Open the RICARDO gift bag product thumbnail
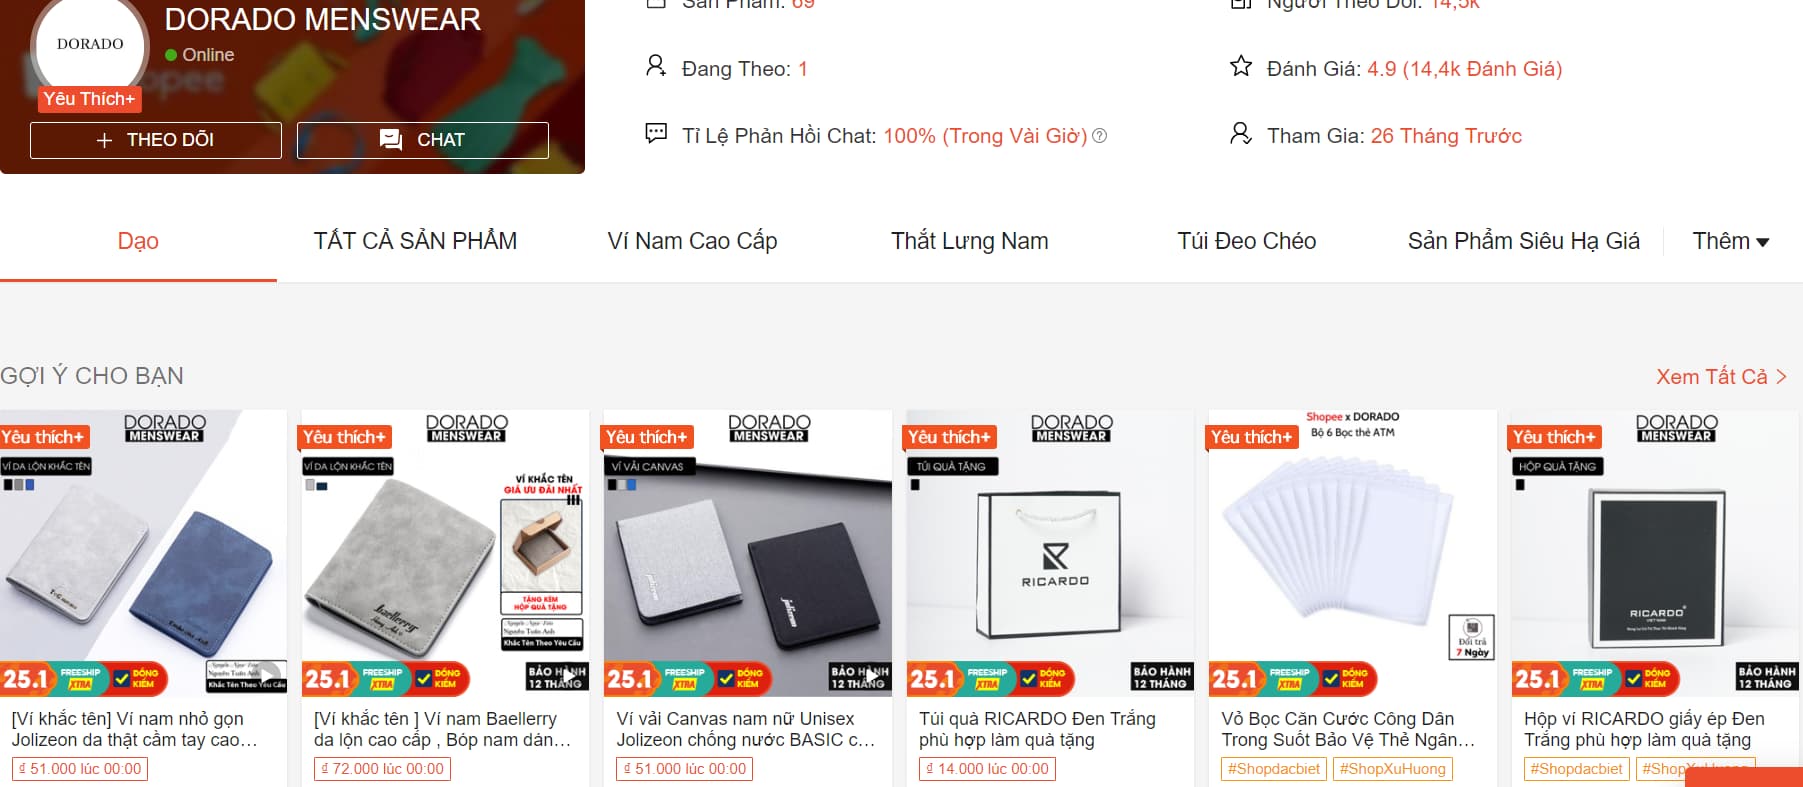The width and height of the screenshot is (1803, 787). pos(1050,553)
